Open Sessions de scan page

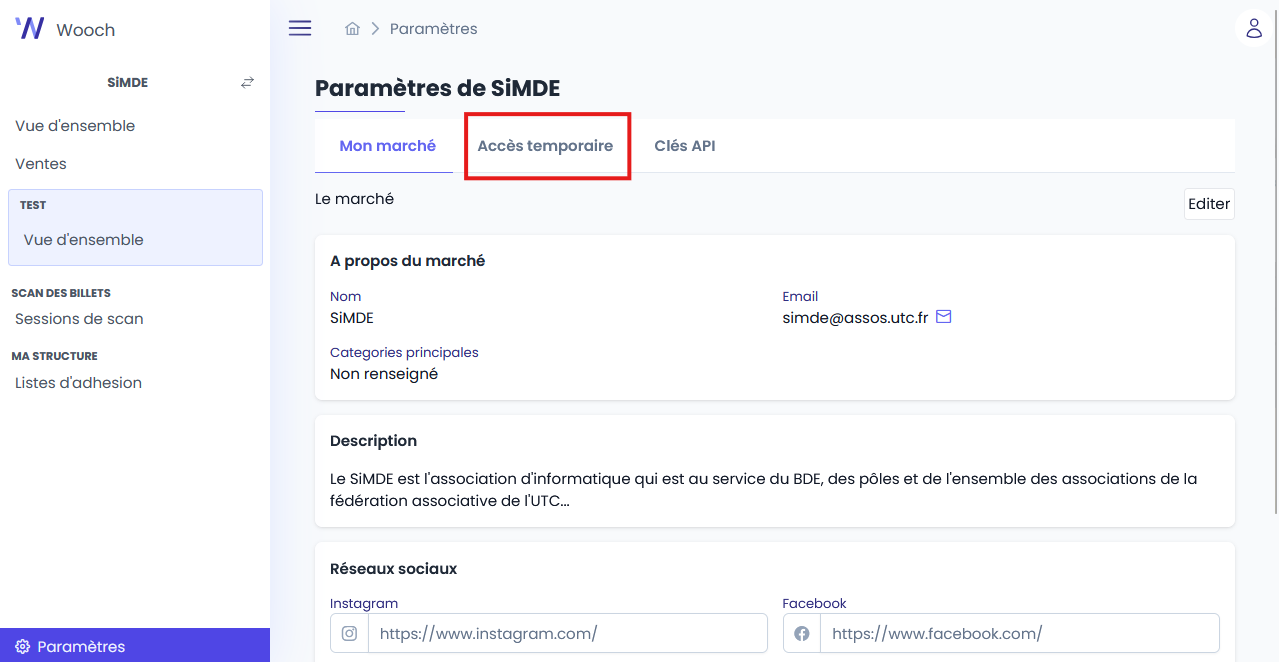click(79, 319)
